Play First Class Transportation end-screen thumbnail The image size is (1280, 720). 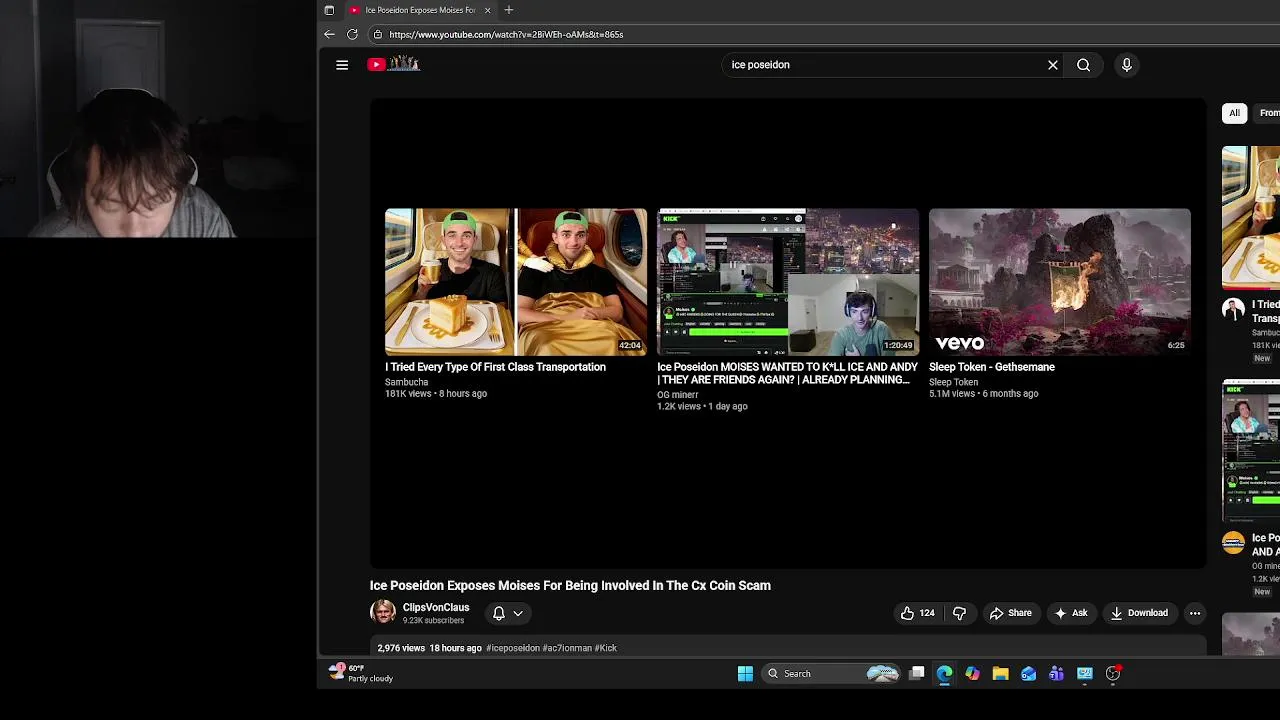click(x=516, y=282)
